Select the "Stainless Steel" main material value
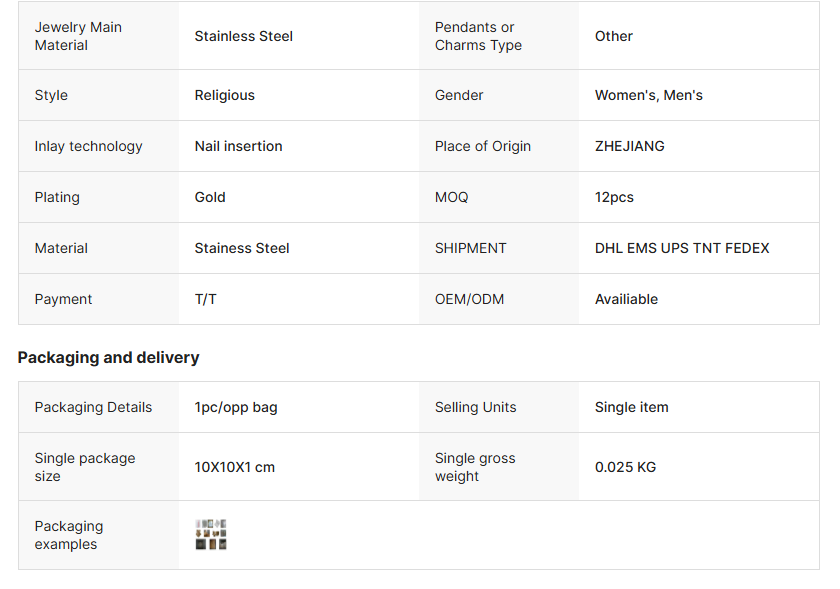The width and height of the screenshot is (840, 589). (x=243, y=36)
